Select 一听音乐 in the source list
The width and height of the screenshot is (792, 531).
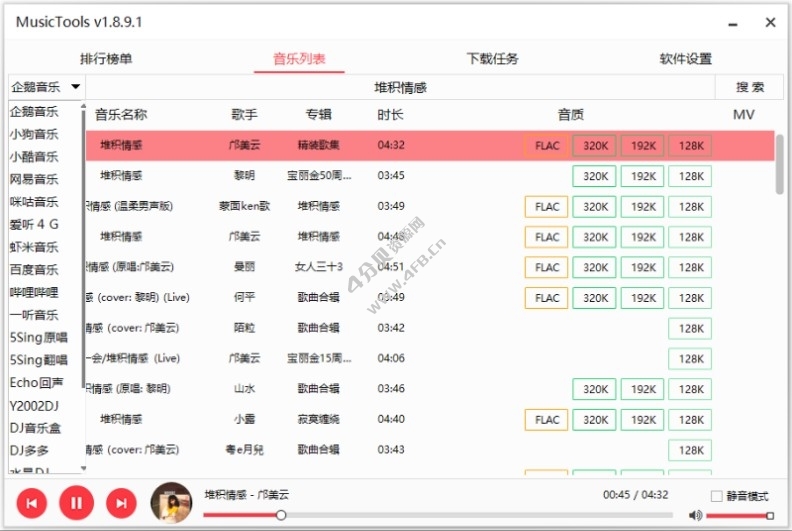34,315
